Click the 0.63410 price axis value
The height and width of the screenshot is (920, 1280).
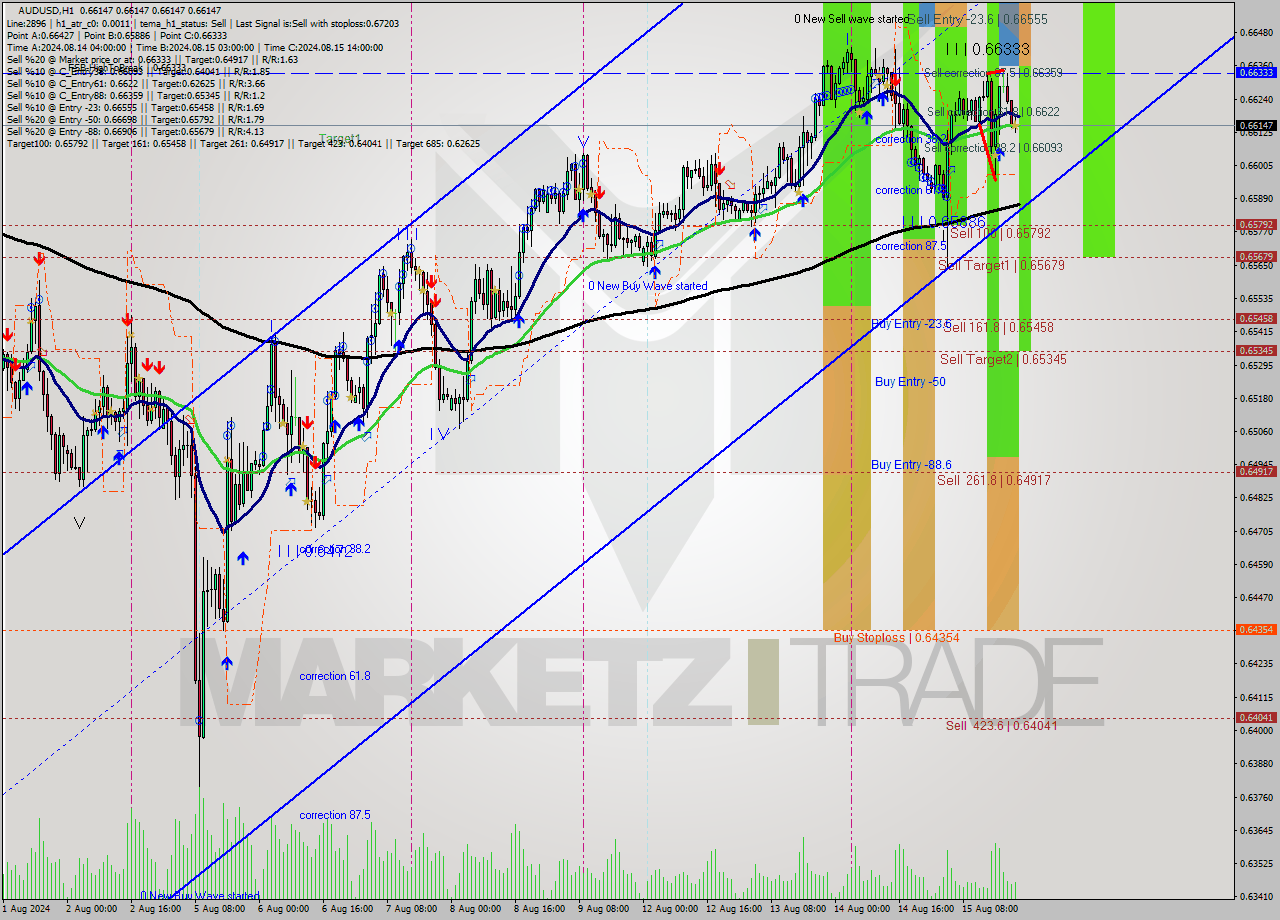point(1256,897)
